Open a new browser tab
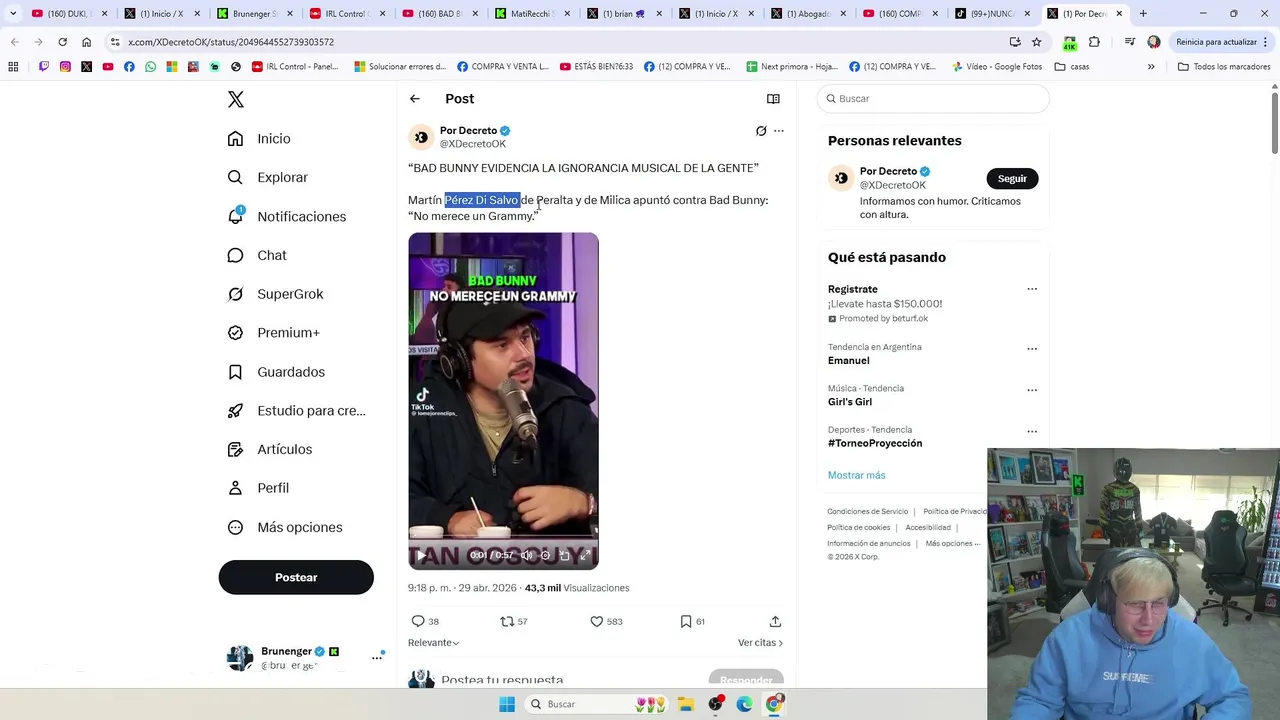The height and width of the screenshot is (720, 1280). 1143,14
